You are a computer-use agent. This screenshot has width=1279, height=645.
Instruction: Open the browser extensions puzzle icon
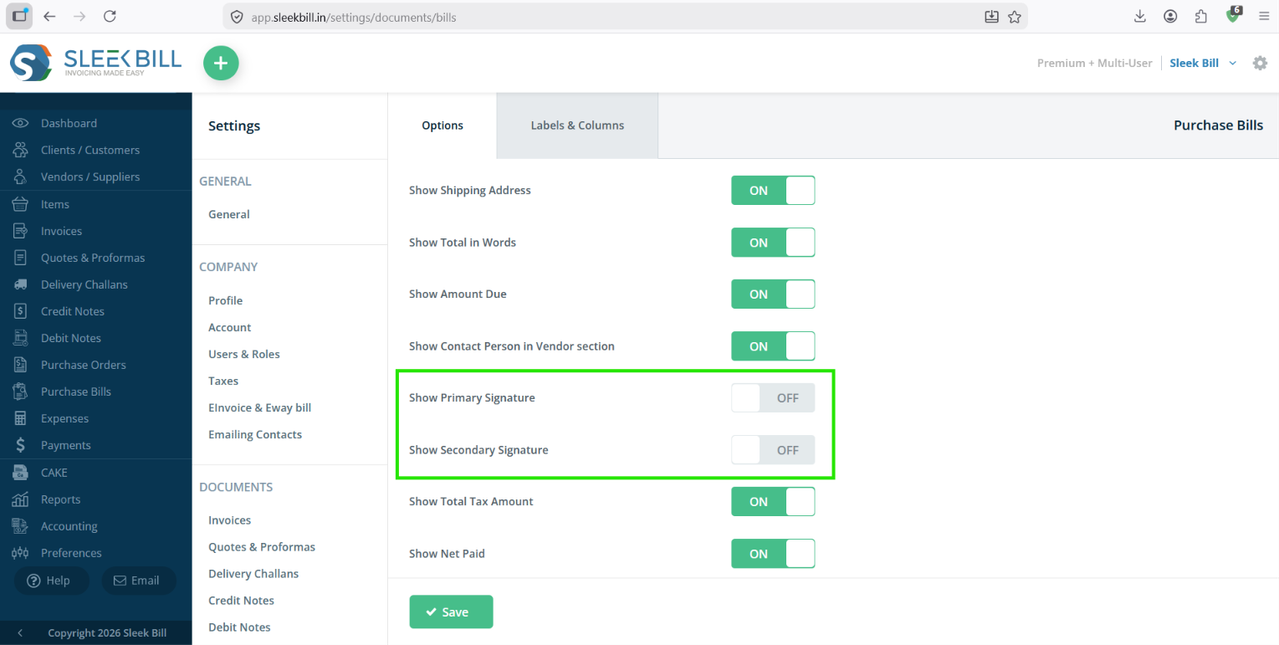[x=1201, y=16]
